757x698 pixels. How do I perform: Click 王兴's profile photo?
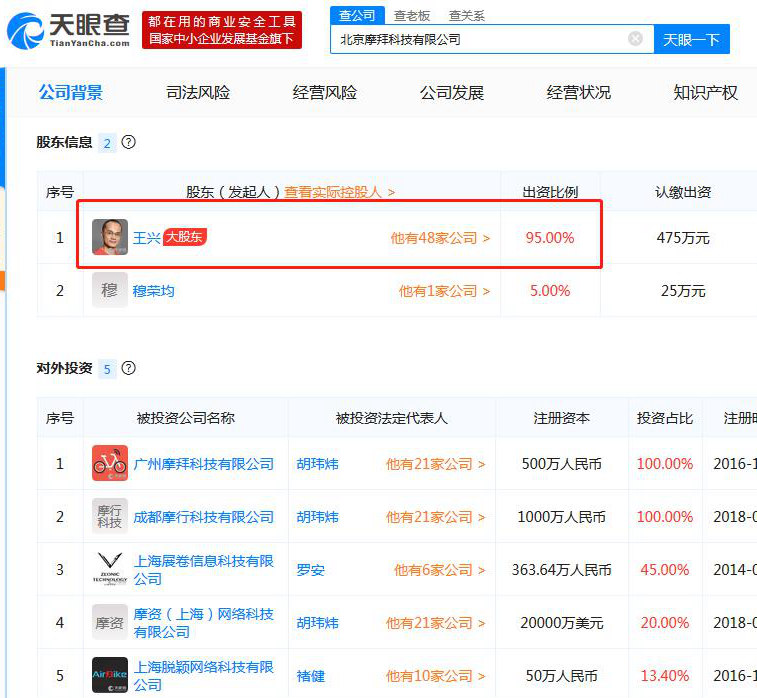click(110, 237)
